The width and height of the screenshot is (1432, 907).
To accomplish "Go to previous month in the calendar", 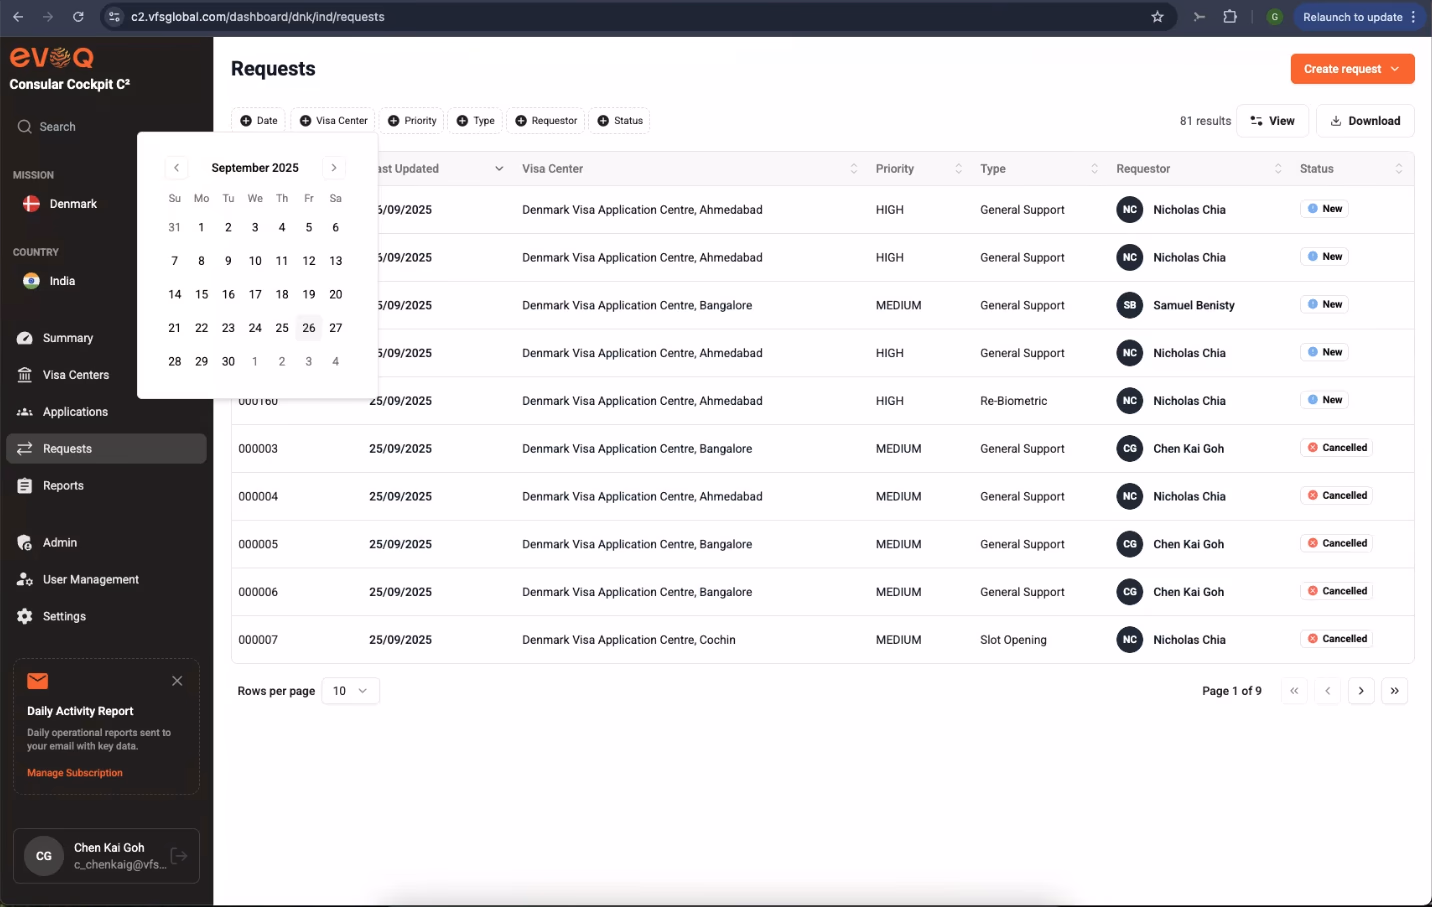I will point(177,168).
